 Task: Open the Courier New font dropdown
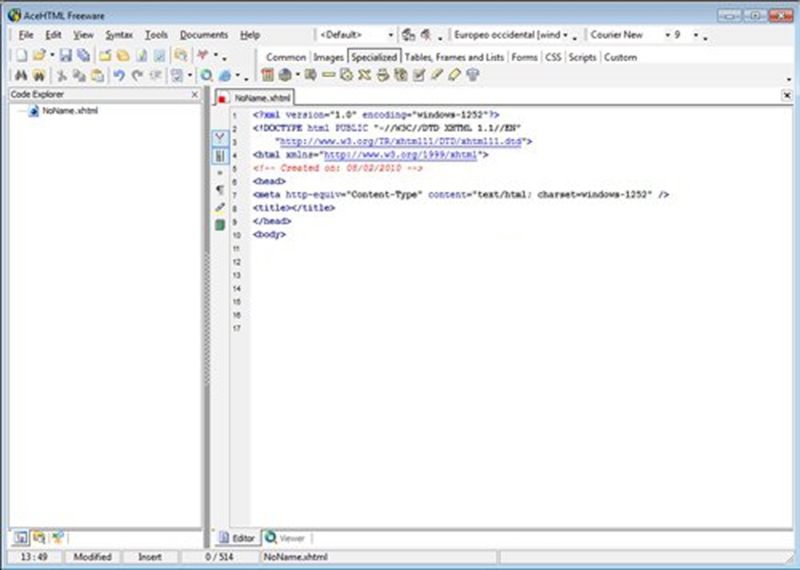click(x=667, y=35)
